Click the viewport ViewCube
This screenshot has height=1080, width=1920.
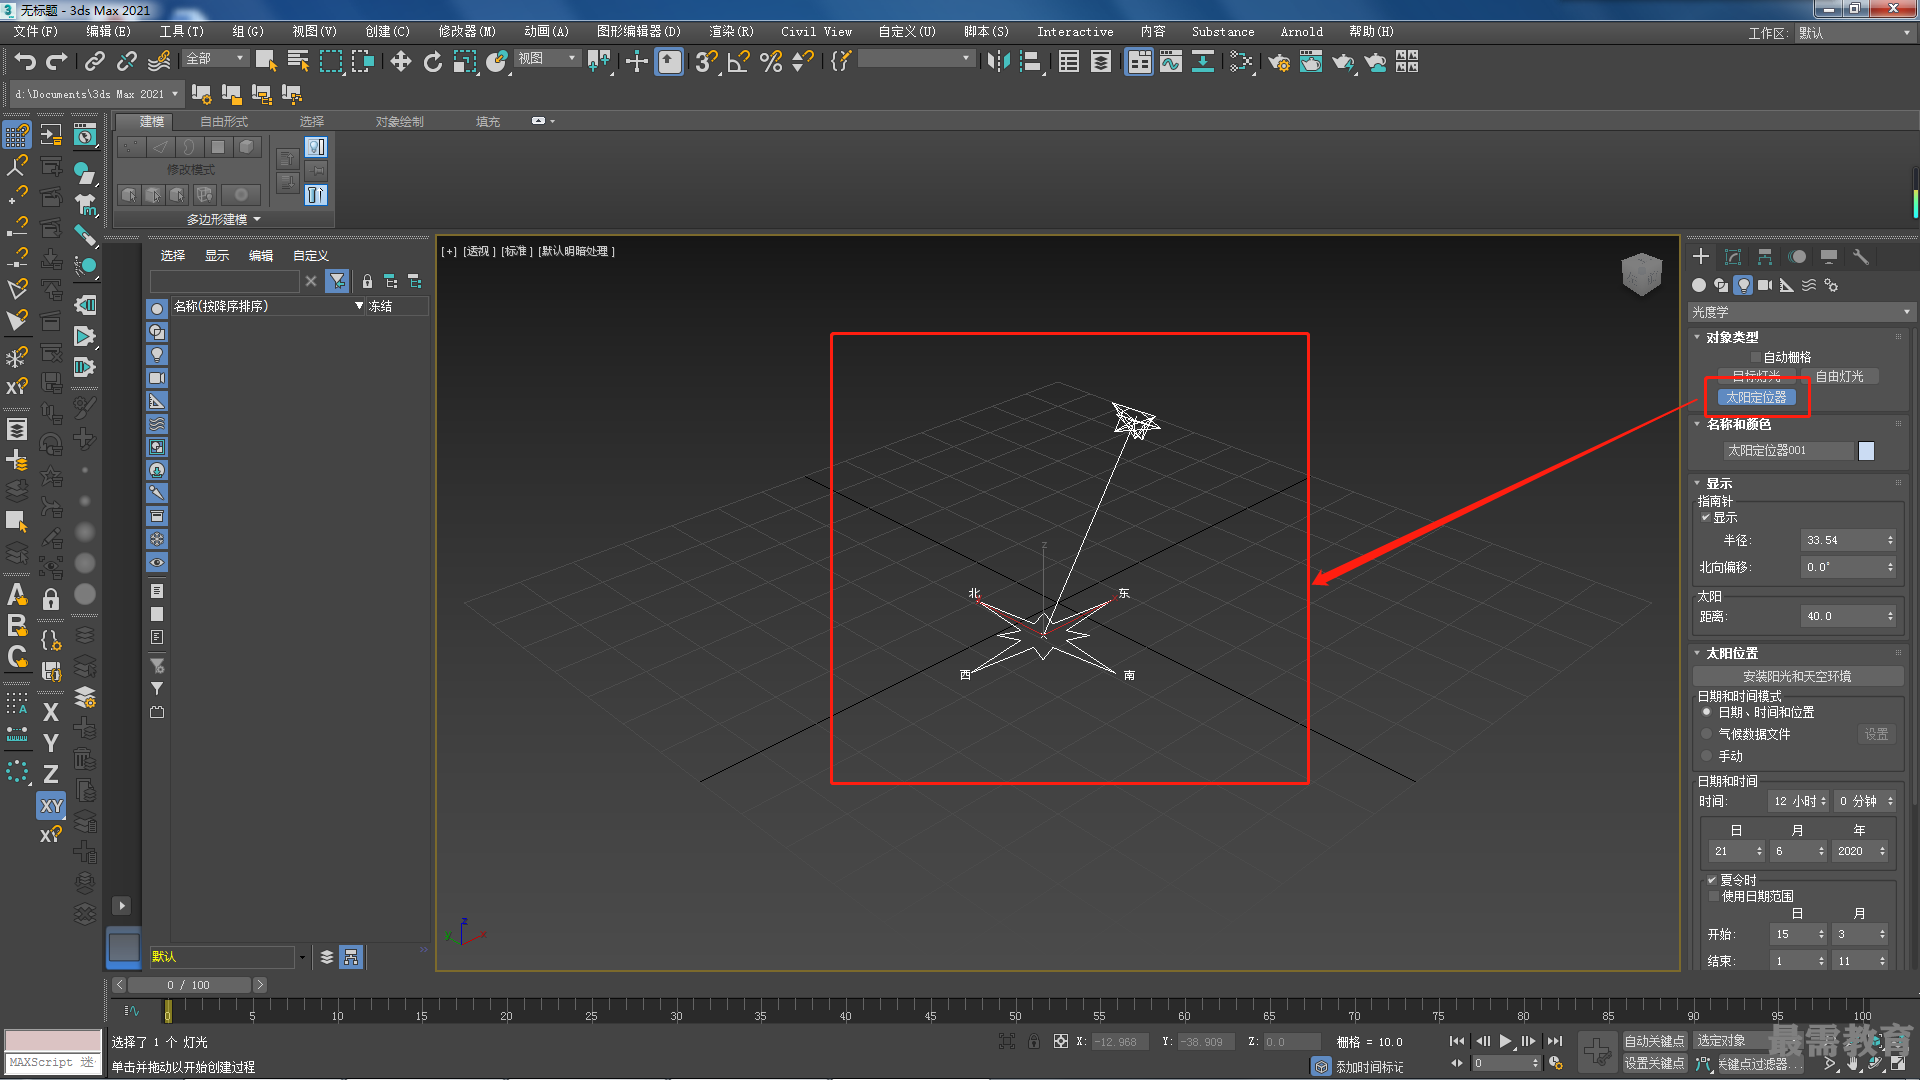1641,273
